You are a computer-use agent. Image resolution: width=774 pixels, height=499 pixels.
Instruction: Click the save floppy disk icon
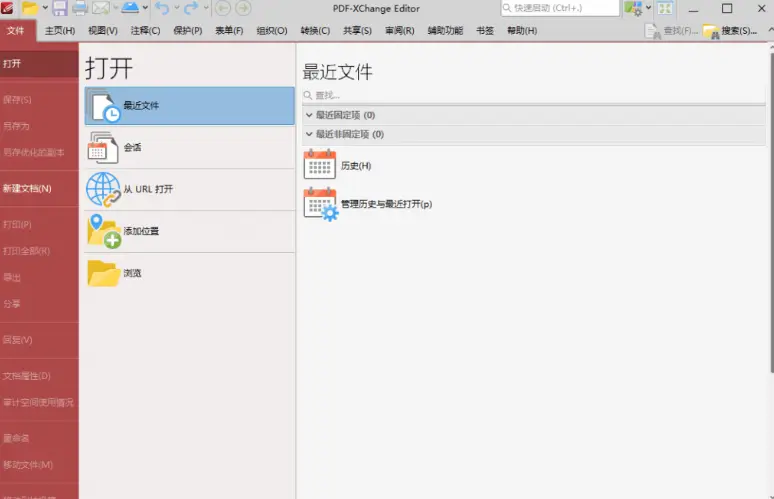tap(60, 8)
